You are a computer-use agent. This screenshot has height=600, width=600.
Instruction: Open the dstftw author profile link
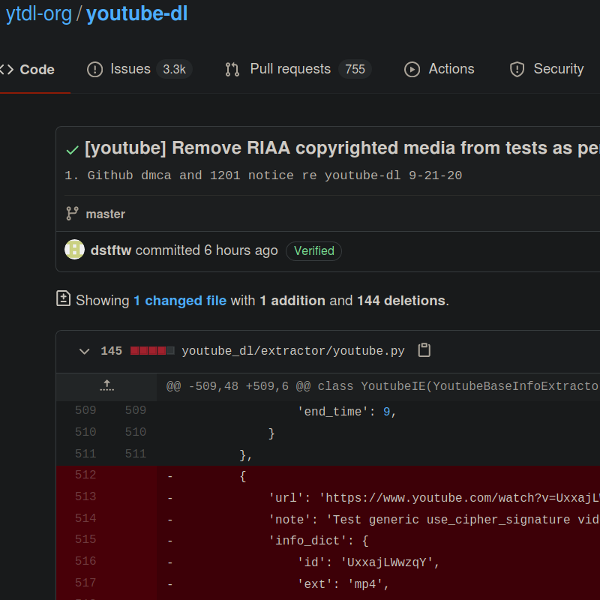[x=110, y=250]
